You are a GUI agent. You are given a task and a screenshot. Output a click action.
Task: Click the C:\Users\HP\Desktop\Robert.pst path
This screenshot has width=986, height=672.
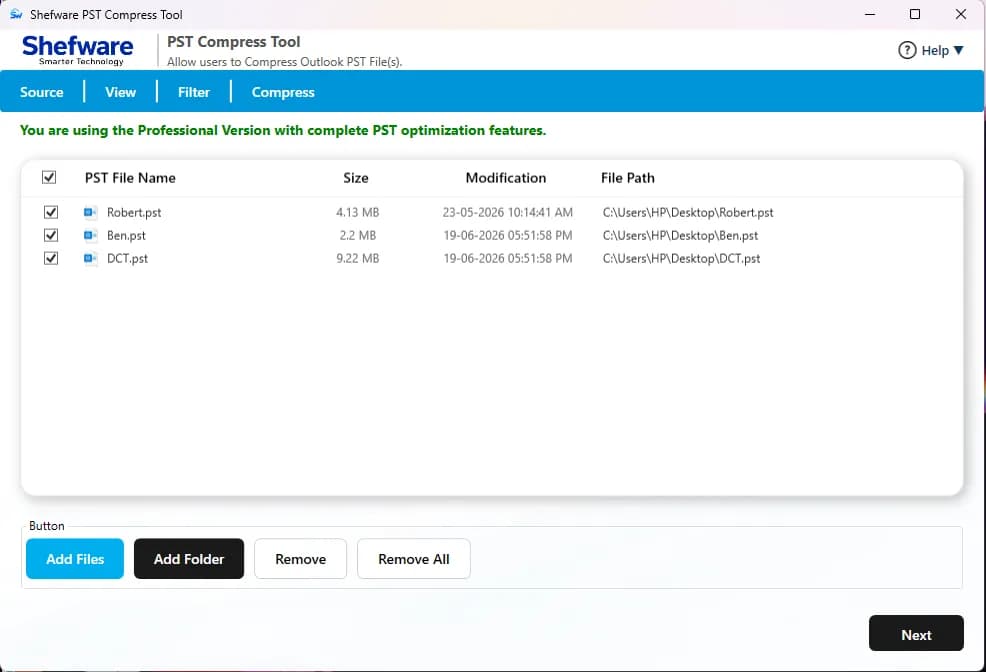point(688,212)
